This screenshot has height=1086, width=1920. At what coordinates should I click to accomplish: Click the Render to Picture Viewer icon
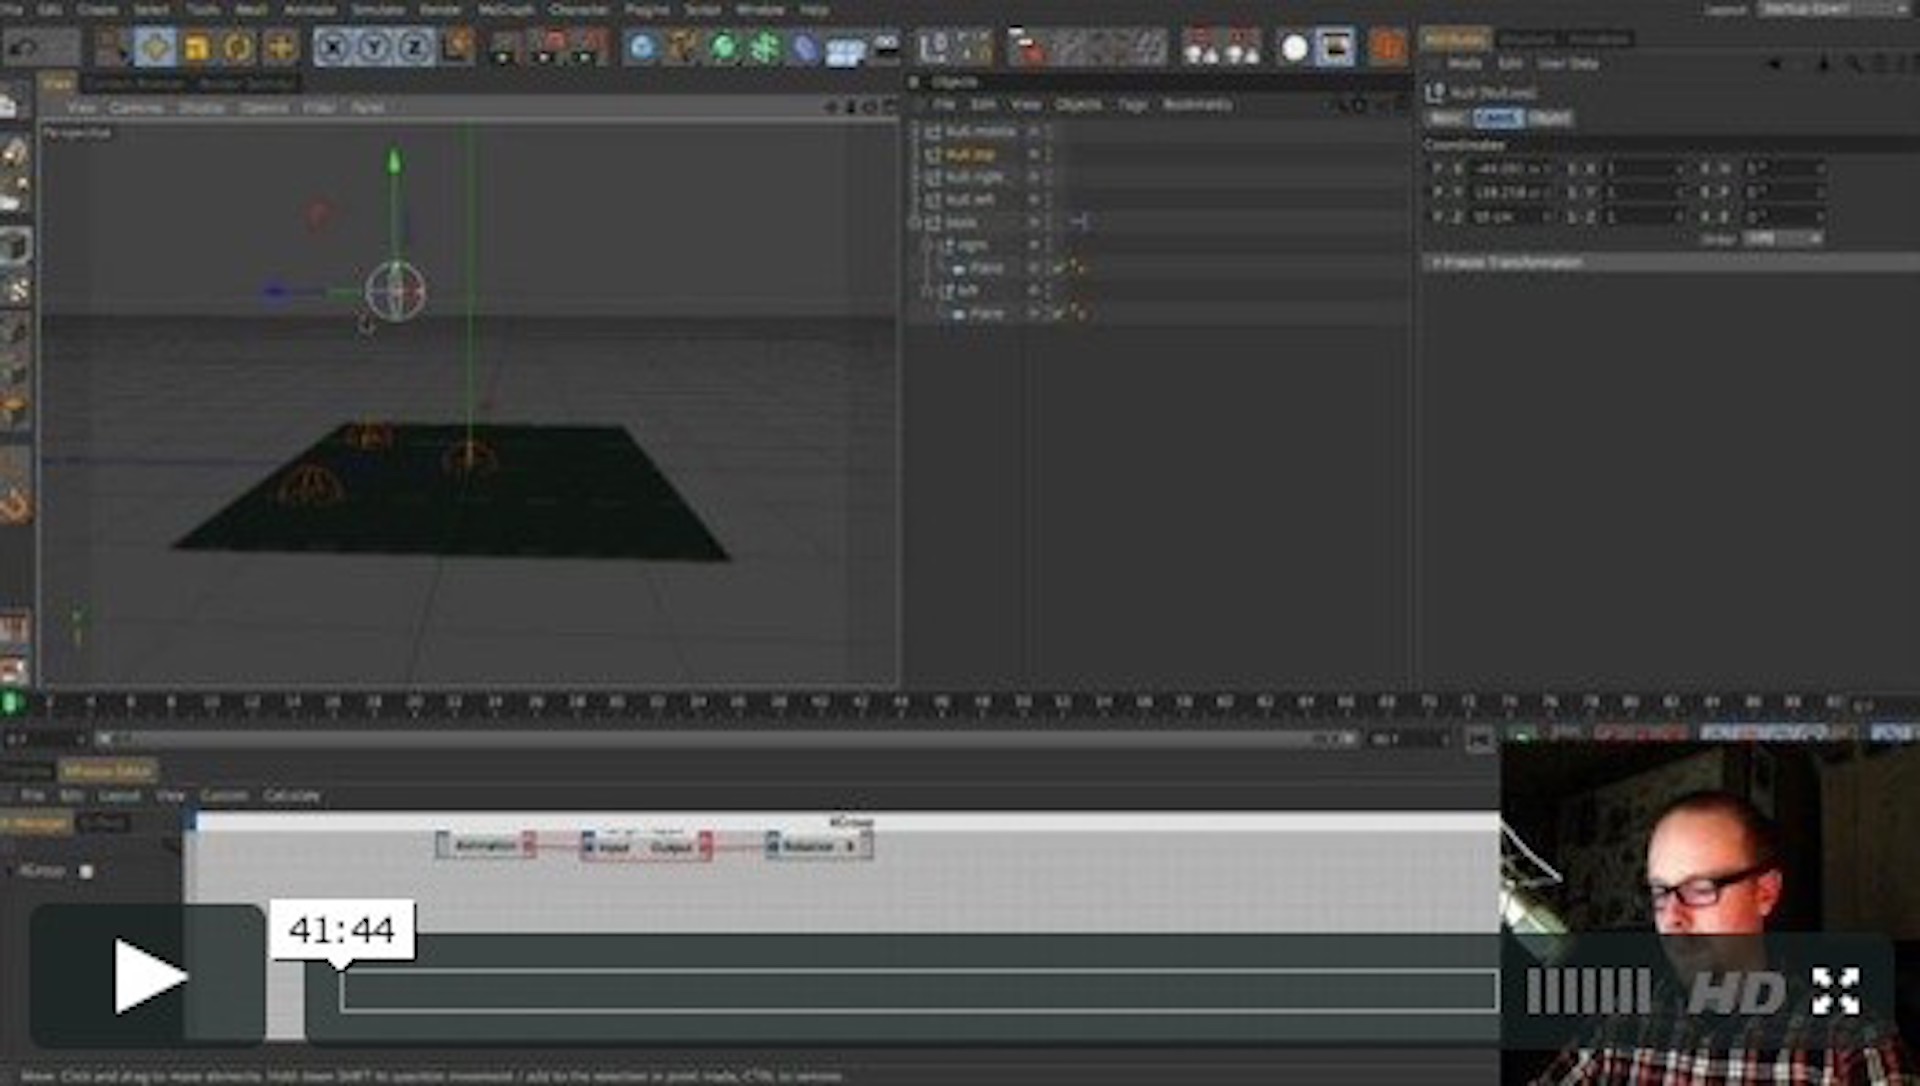tap(550, 47)
